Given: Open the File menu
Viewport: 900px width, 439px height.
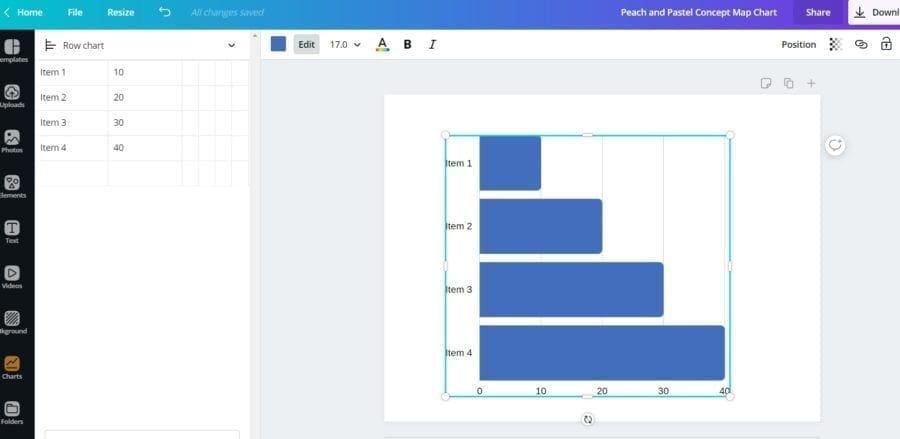Looking at the screenshot, I should (75, 12).
